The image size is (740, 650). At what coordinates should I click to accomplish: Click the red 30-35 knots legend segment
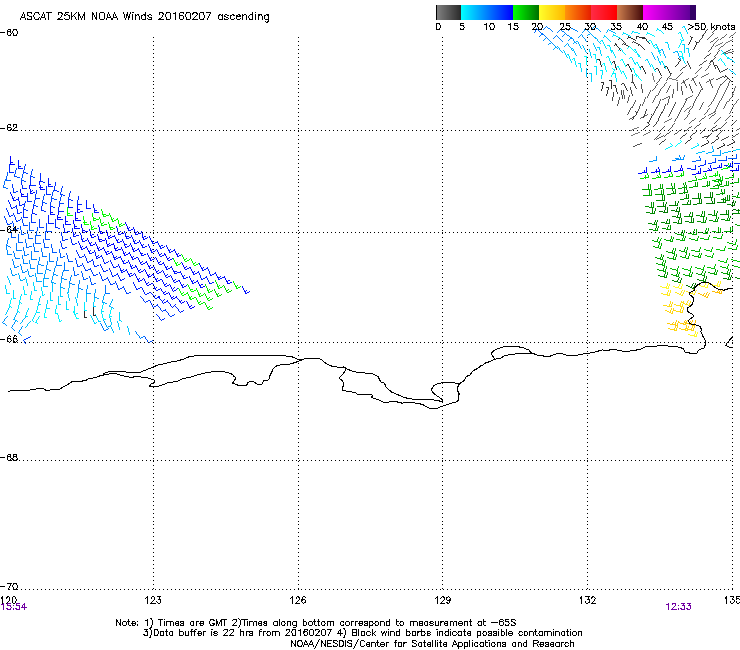604,12
